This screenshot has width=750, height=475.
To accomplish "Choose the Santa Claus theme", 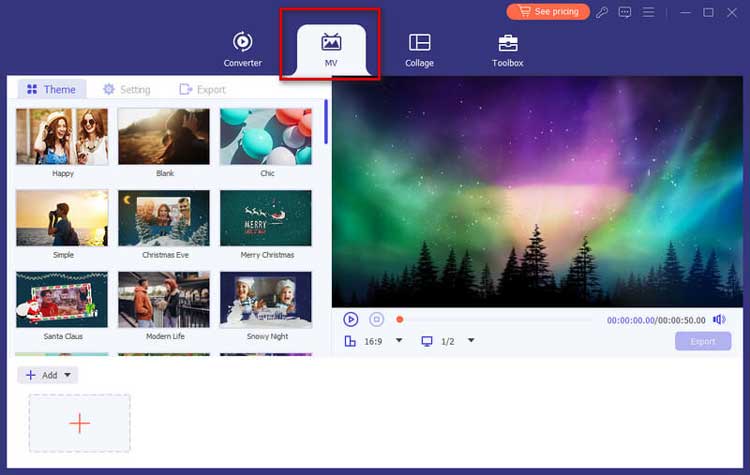I will pyautogui.click(x=62, y=299).
